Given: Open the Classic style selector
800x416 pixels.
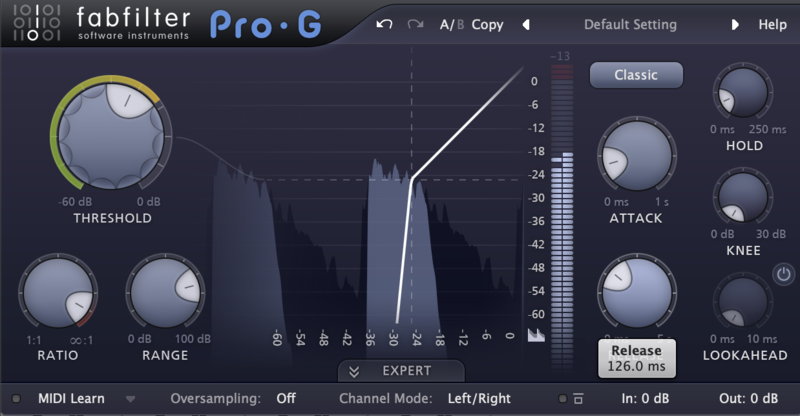Looking at the screenshot, I should pyautogui.click(x=636, y=75).
